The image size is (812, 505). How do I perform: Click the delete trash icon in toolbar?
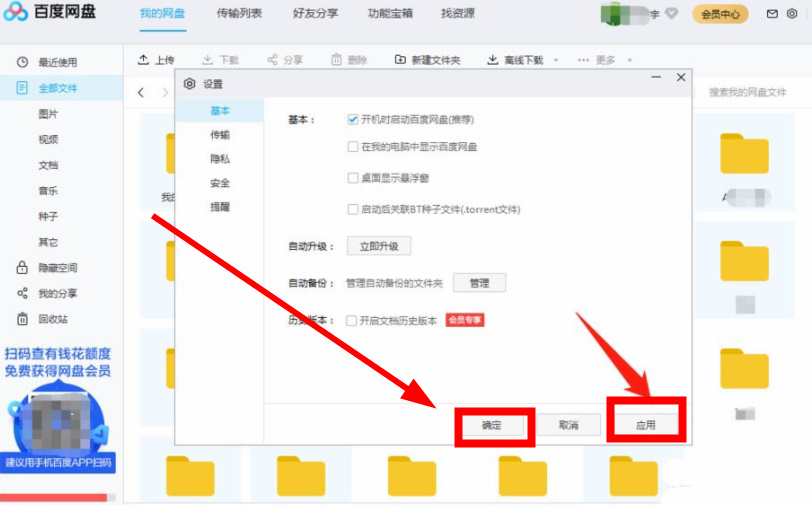[x=337, y=60]
